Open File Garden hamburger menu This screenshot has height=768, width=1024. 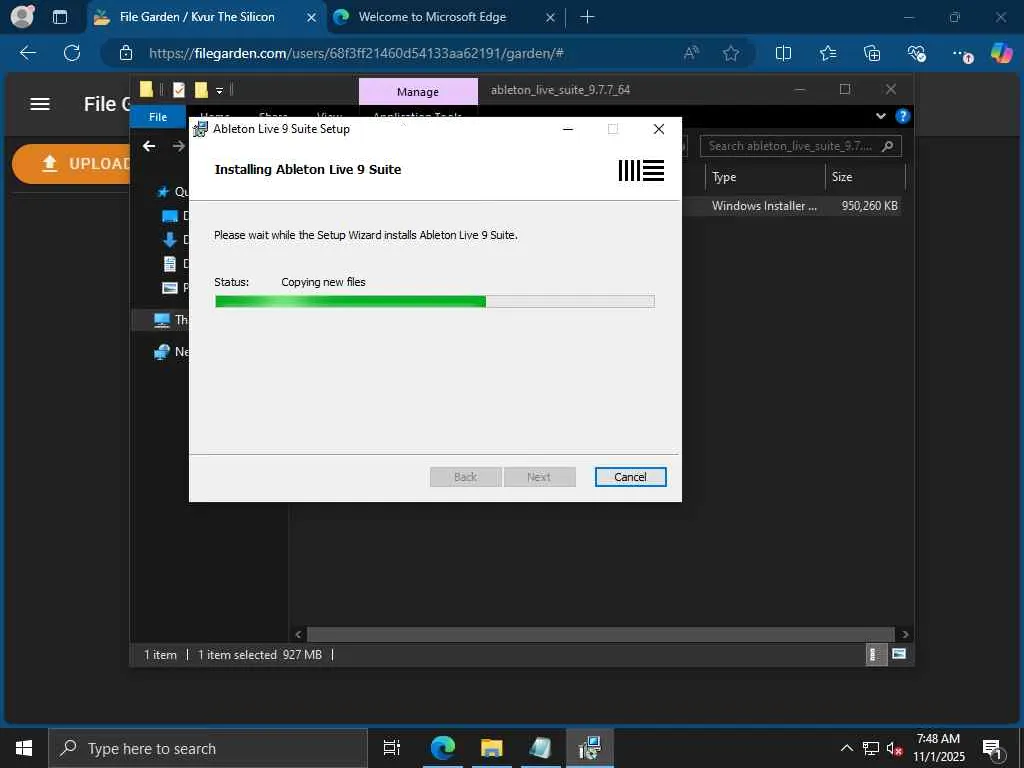tap(40, 104)
